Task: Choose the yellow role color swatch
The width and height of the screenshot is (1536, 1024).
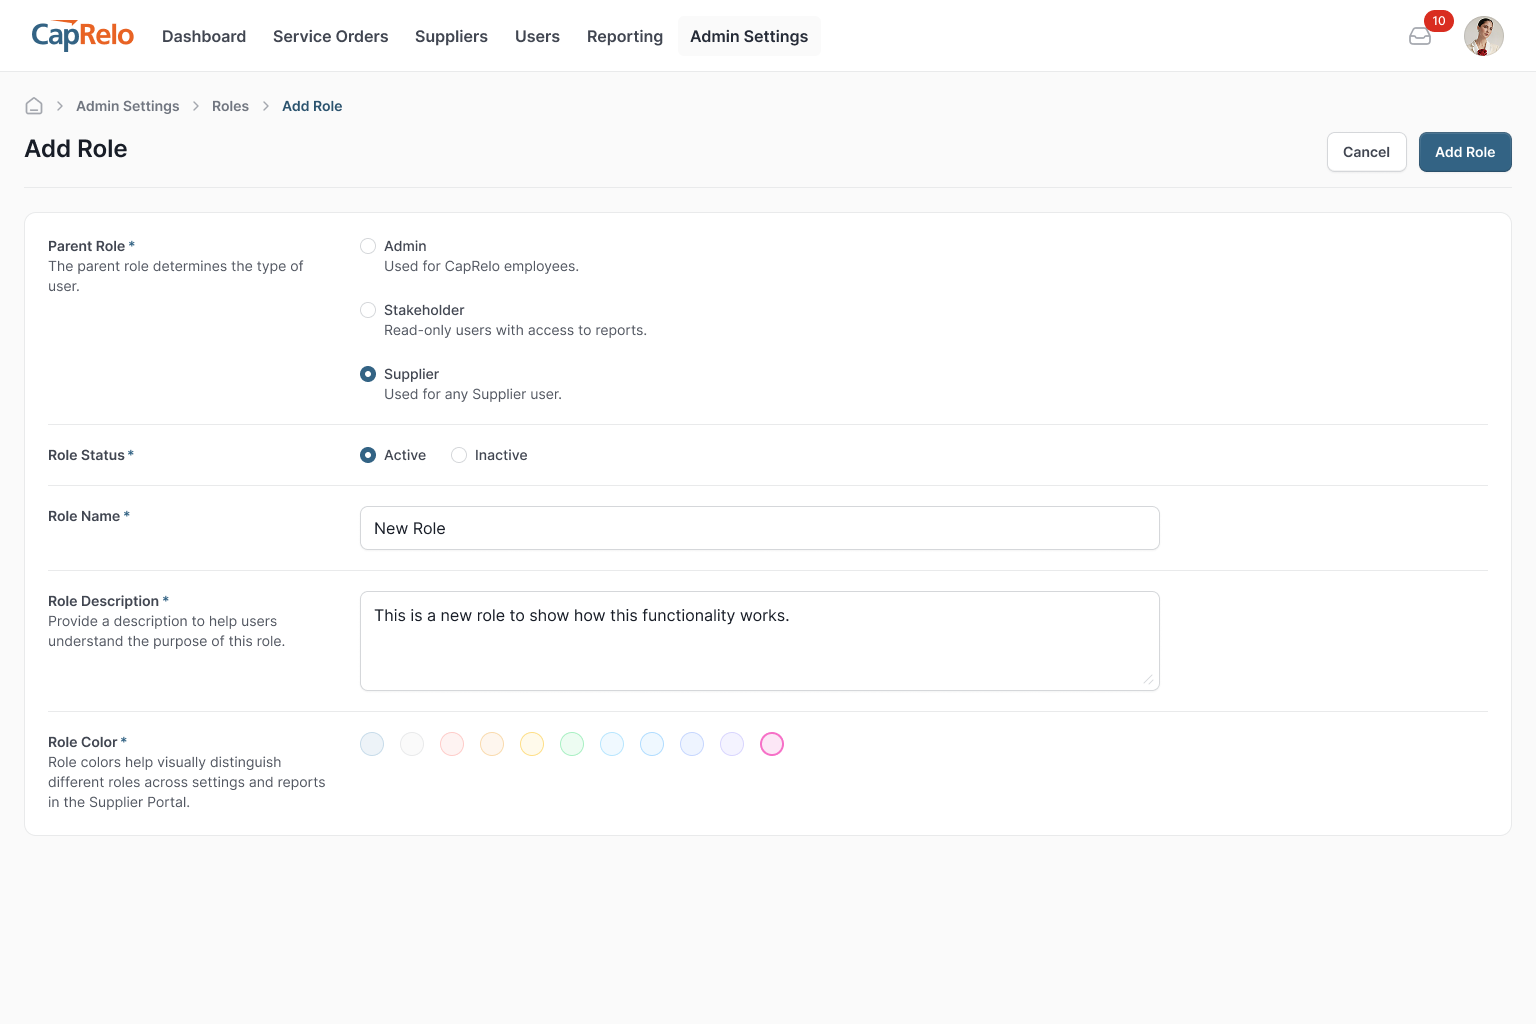Action: pos(532,744)
